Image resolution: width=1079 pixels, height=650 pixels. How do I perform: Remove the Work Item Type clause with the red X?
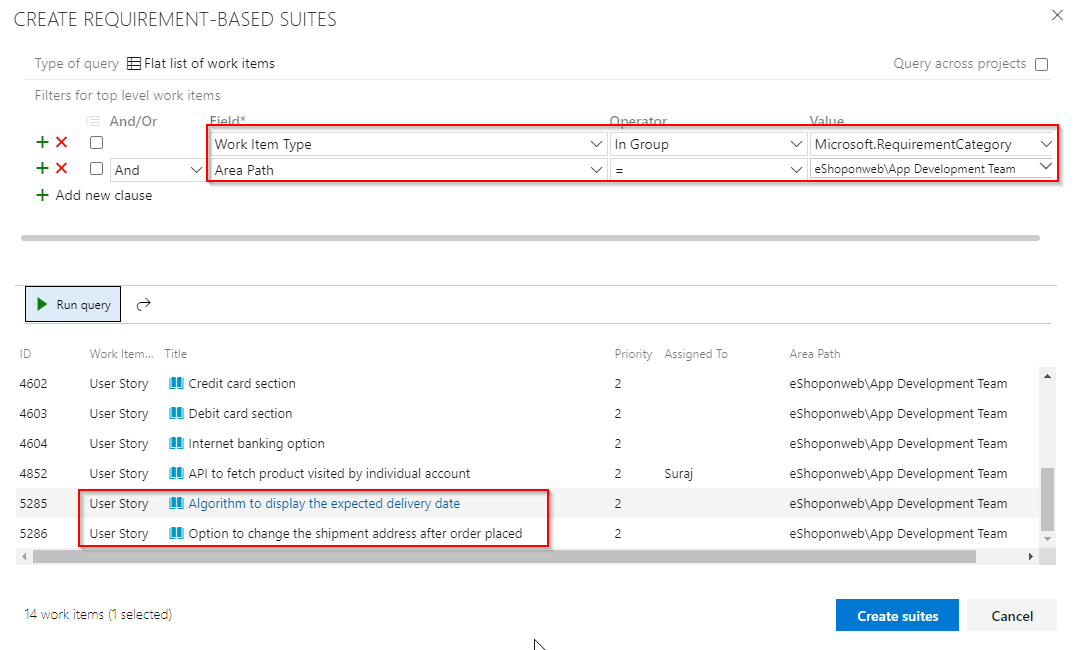tap(62, 142)
